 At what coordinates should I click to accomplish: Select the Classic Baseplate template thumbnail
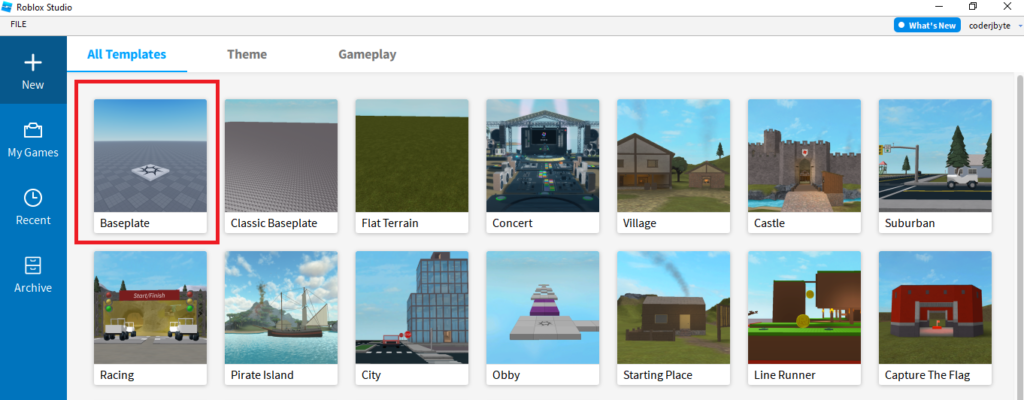281,156
